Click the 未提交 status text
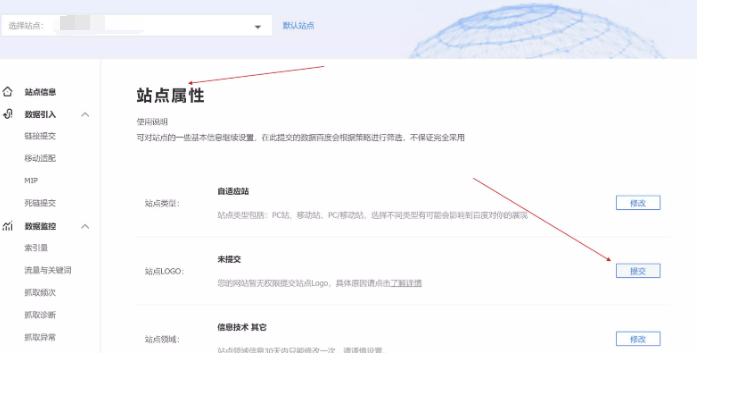This screenshot has width=736, height=396. 229,259
